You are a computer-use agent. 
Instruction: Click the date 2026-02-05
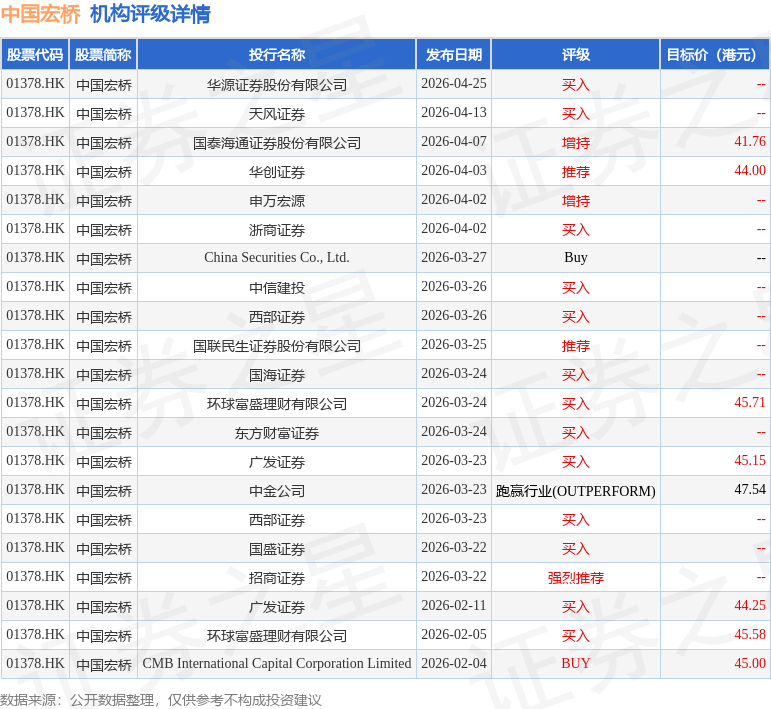coord(454,635)
